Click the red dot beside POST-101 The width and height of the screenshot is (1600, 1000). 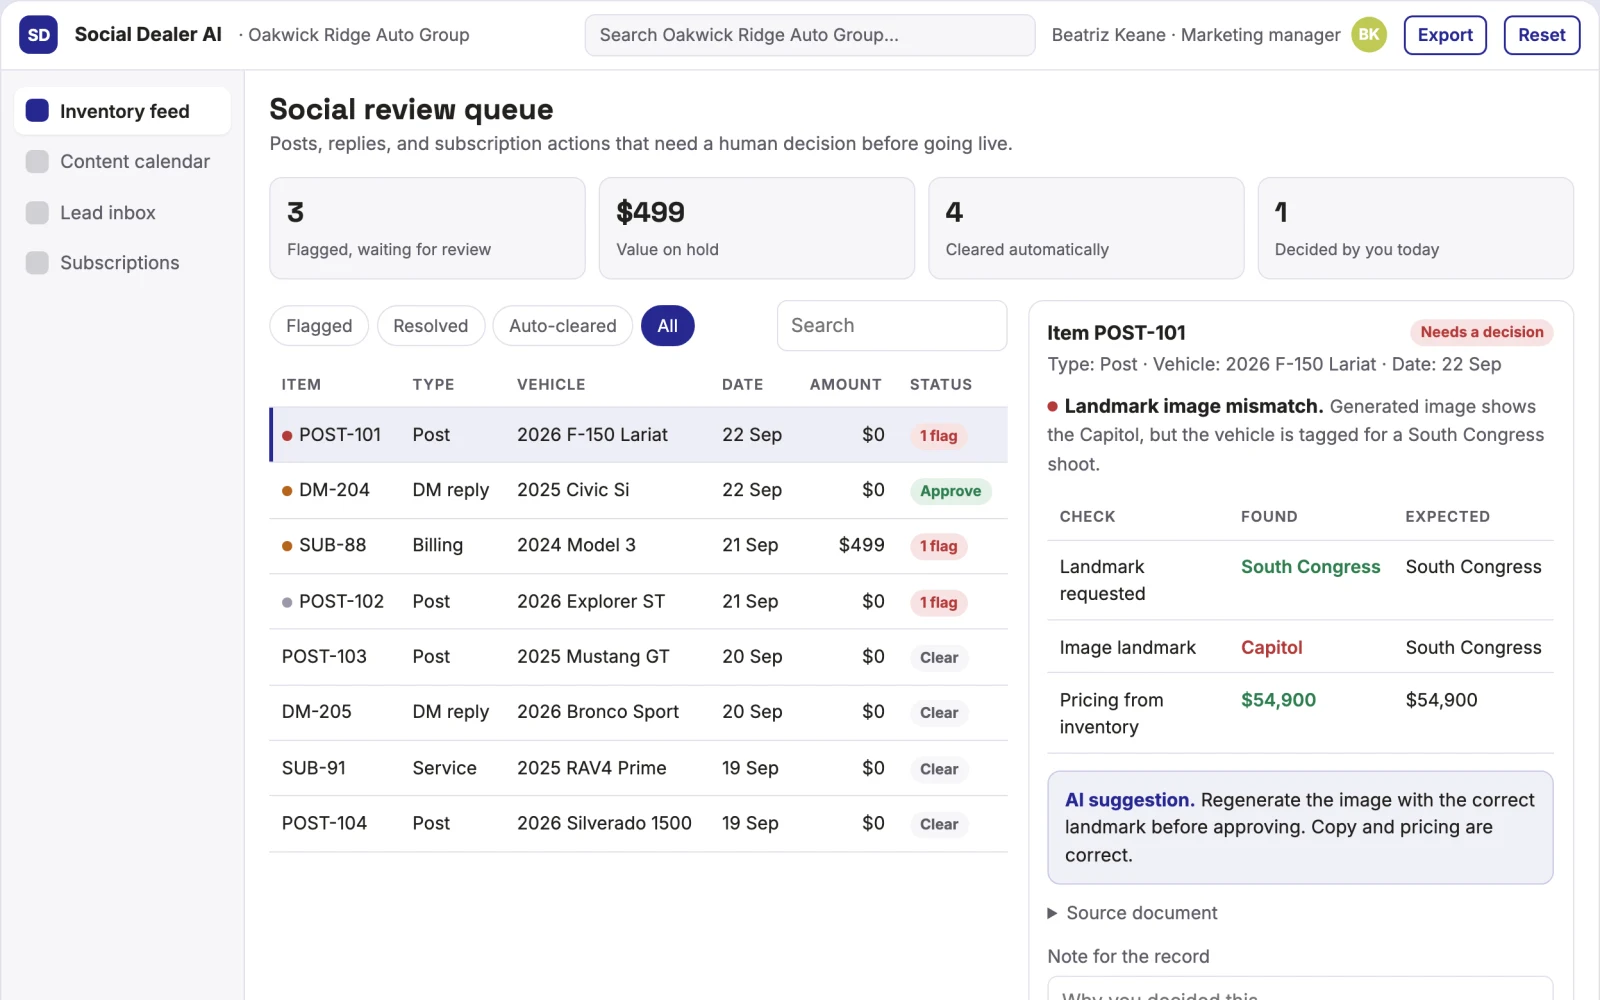point(287,436)
